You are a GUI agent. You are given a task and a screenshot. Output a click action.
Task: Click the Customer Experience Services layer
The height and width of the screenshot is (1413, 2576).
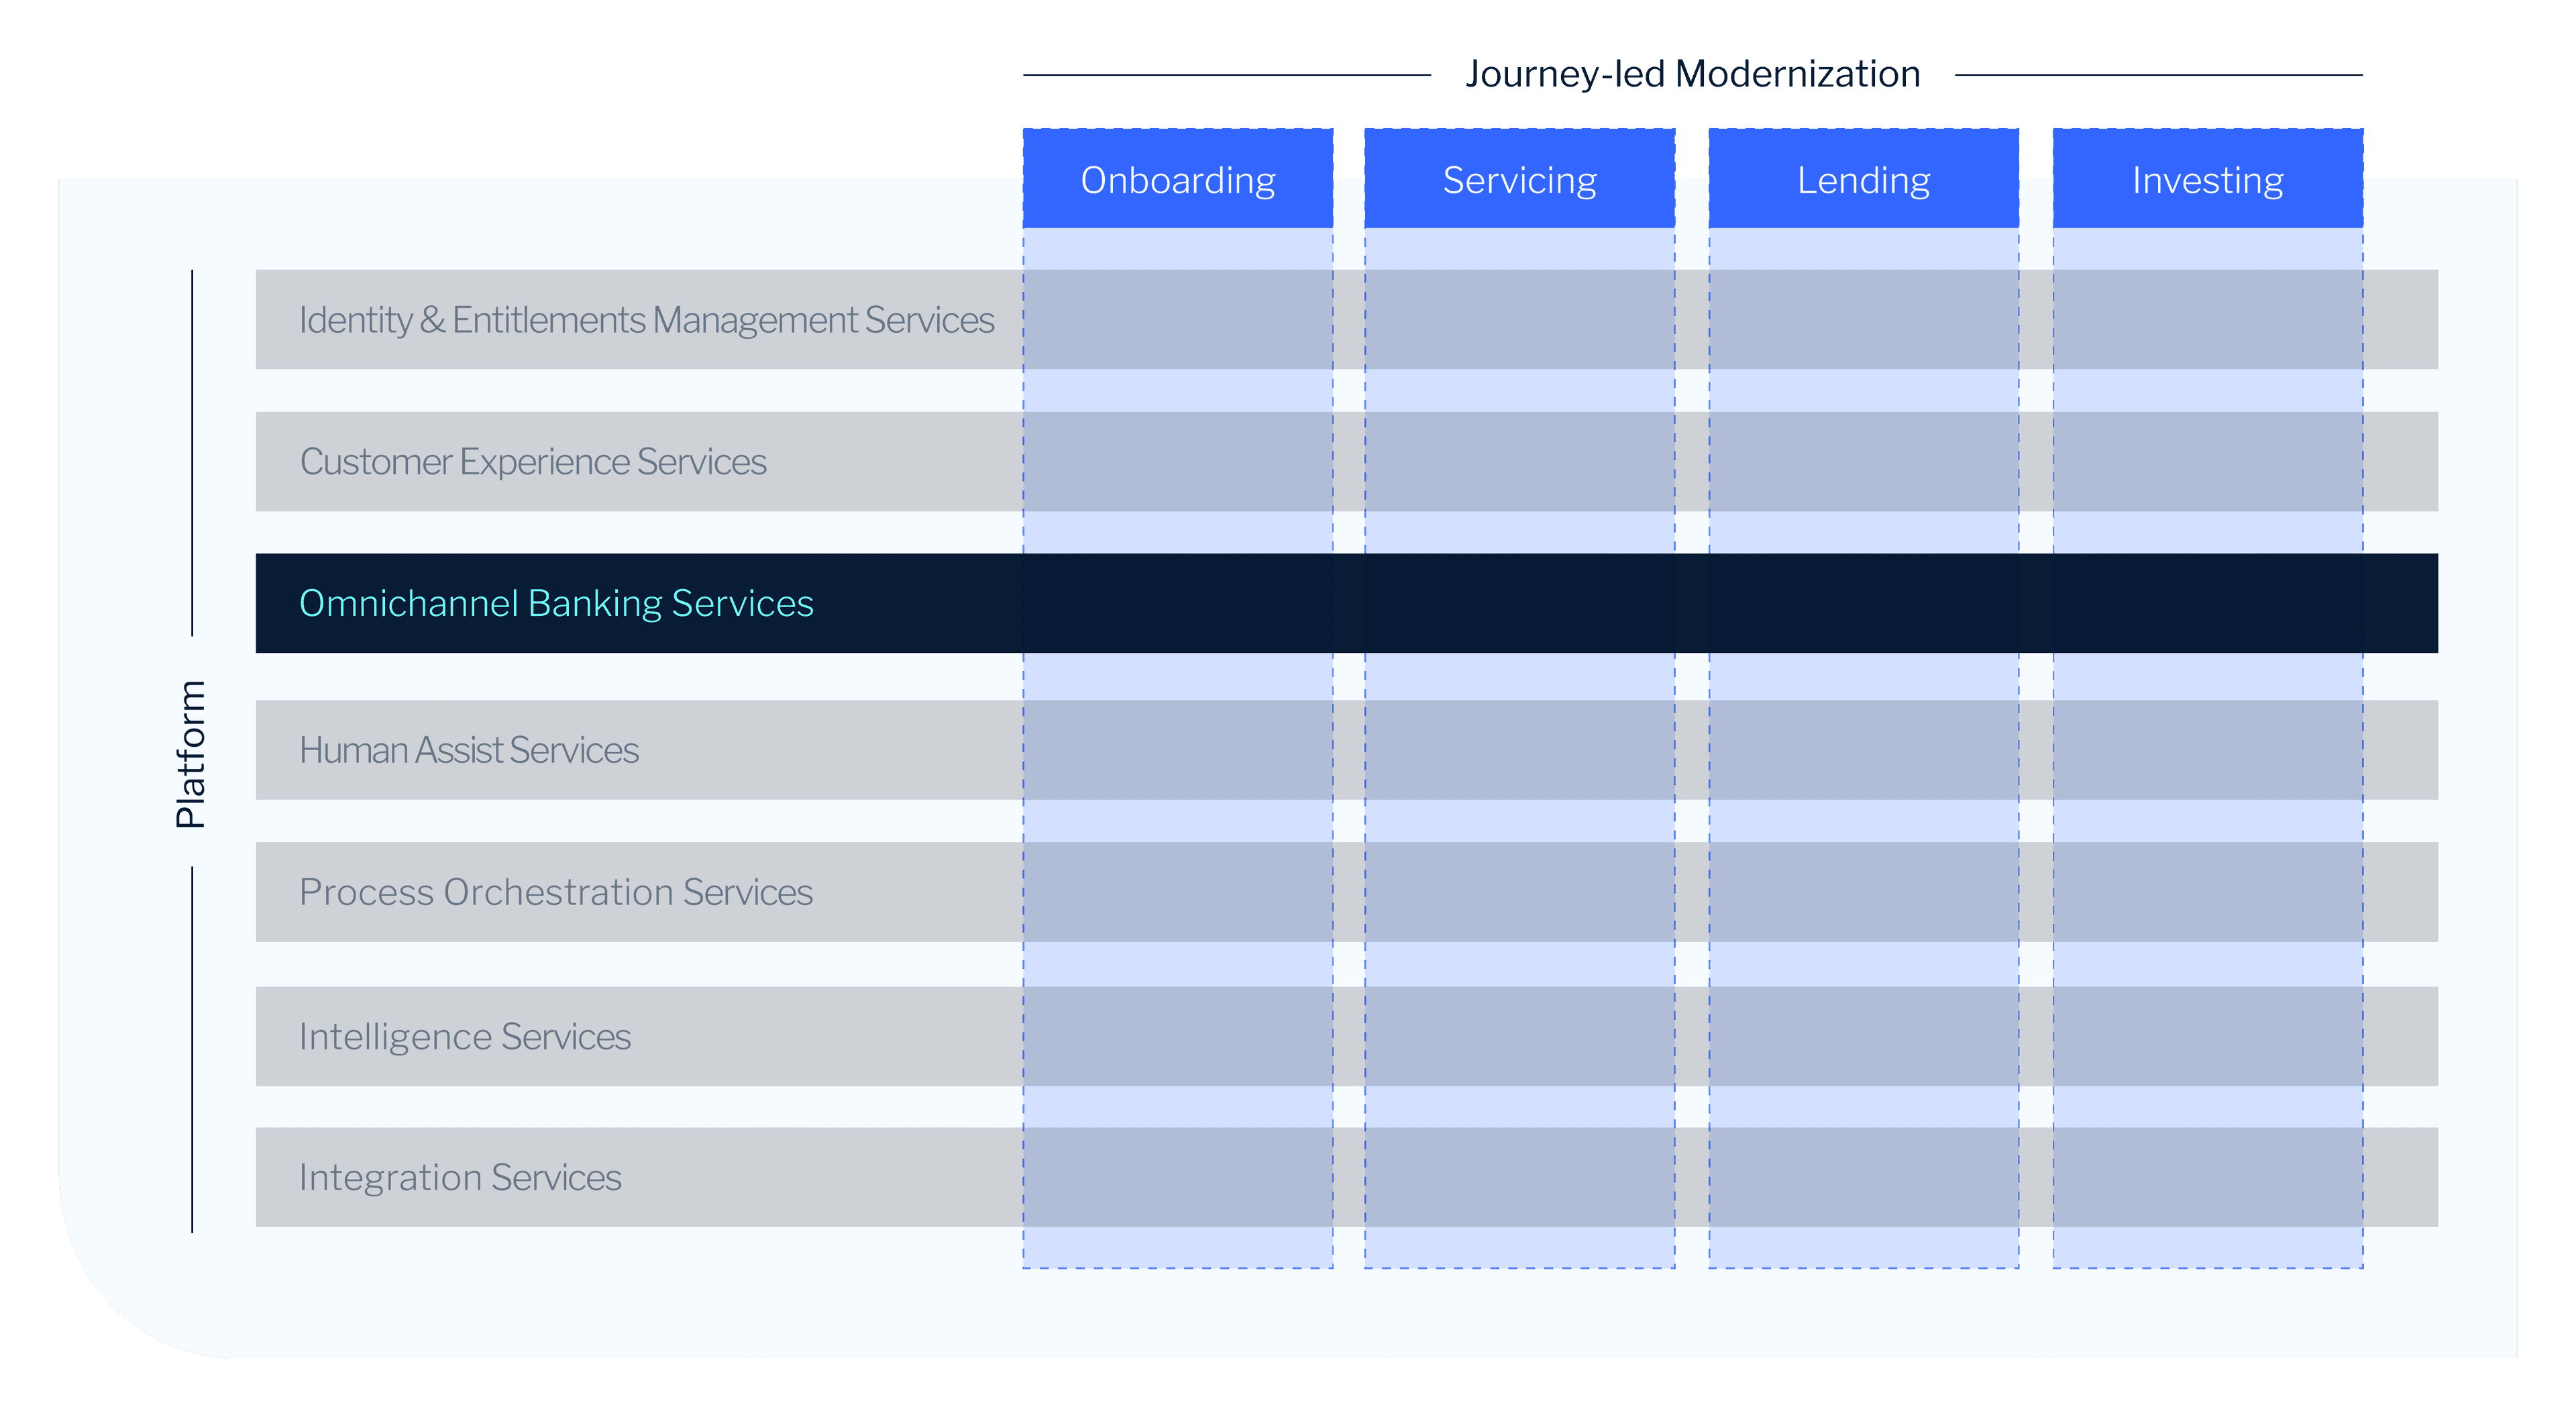click(x=533, y=461)
